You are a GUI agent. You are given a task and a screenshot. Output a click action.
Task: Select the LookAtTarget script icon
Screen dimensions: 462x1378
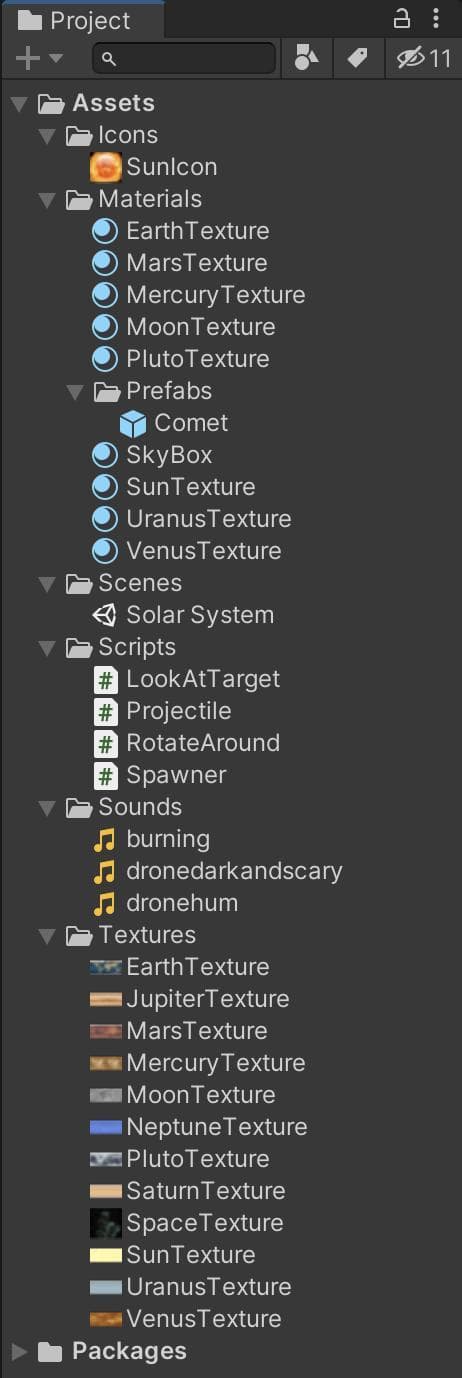tap(105, 680)
